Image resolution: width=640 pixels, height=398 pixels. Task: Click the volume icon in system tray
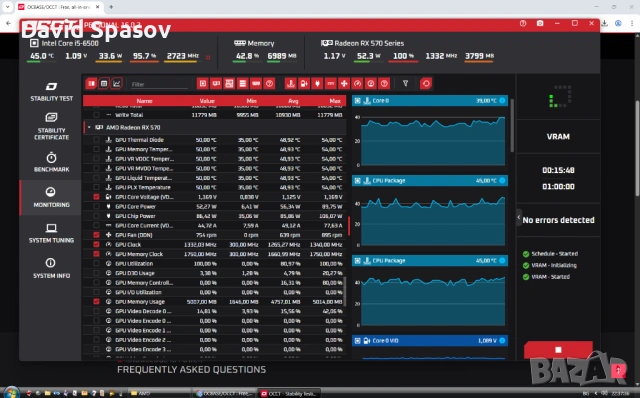[604, 393]
